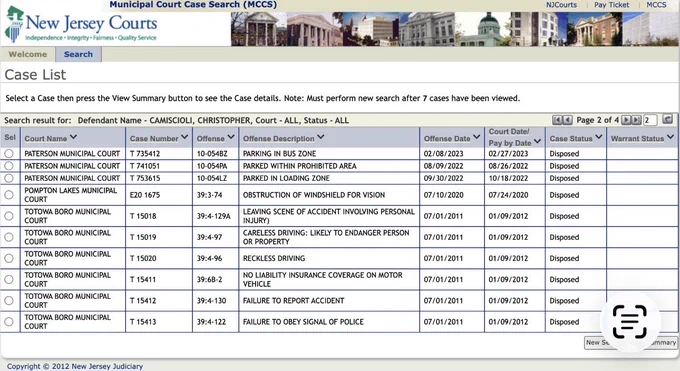This screenshot has height=371, width=680.
Task: Switch to the Welcome tab
Action: (28, 54)
